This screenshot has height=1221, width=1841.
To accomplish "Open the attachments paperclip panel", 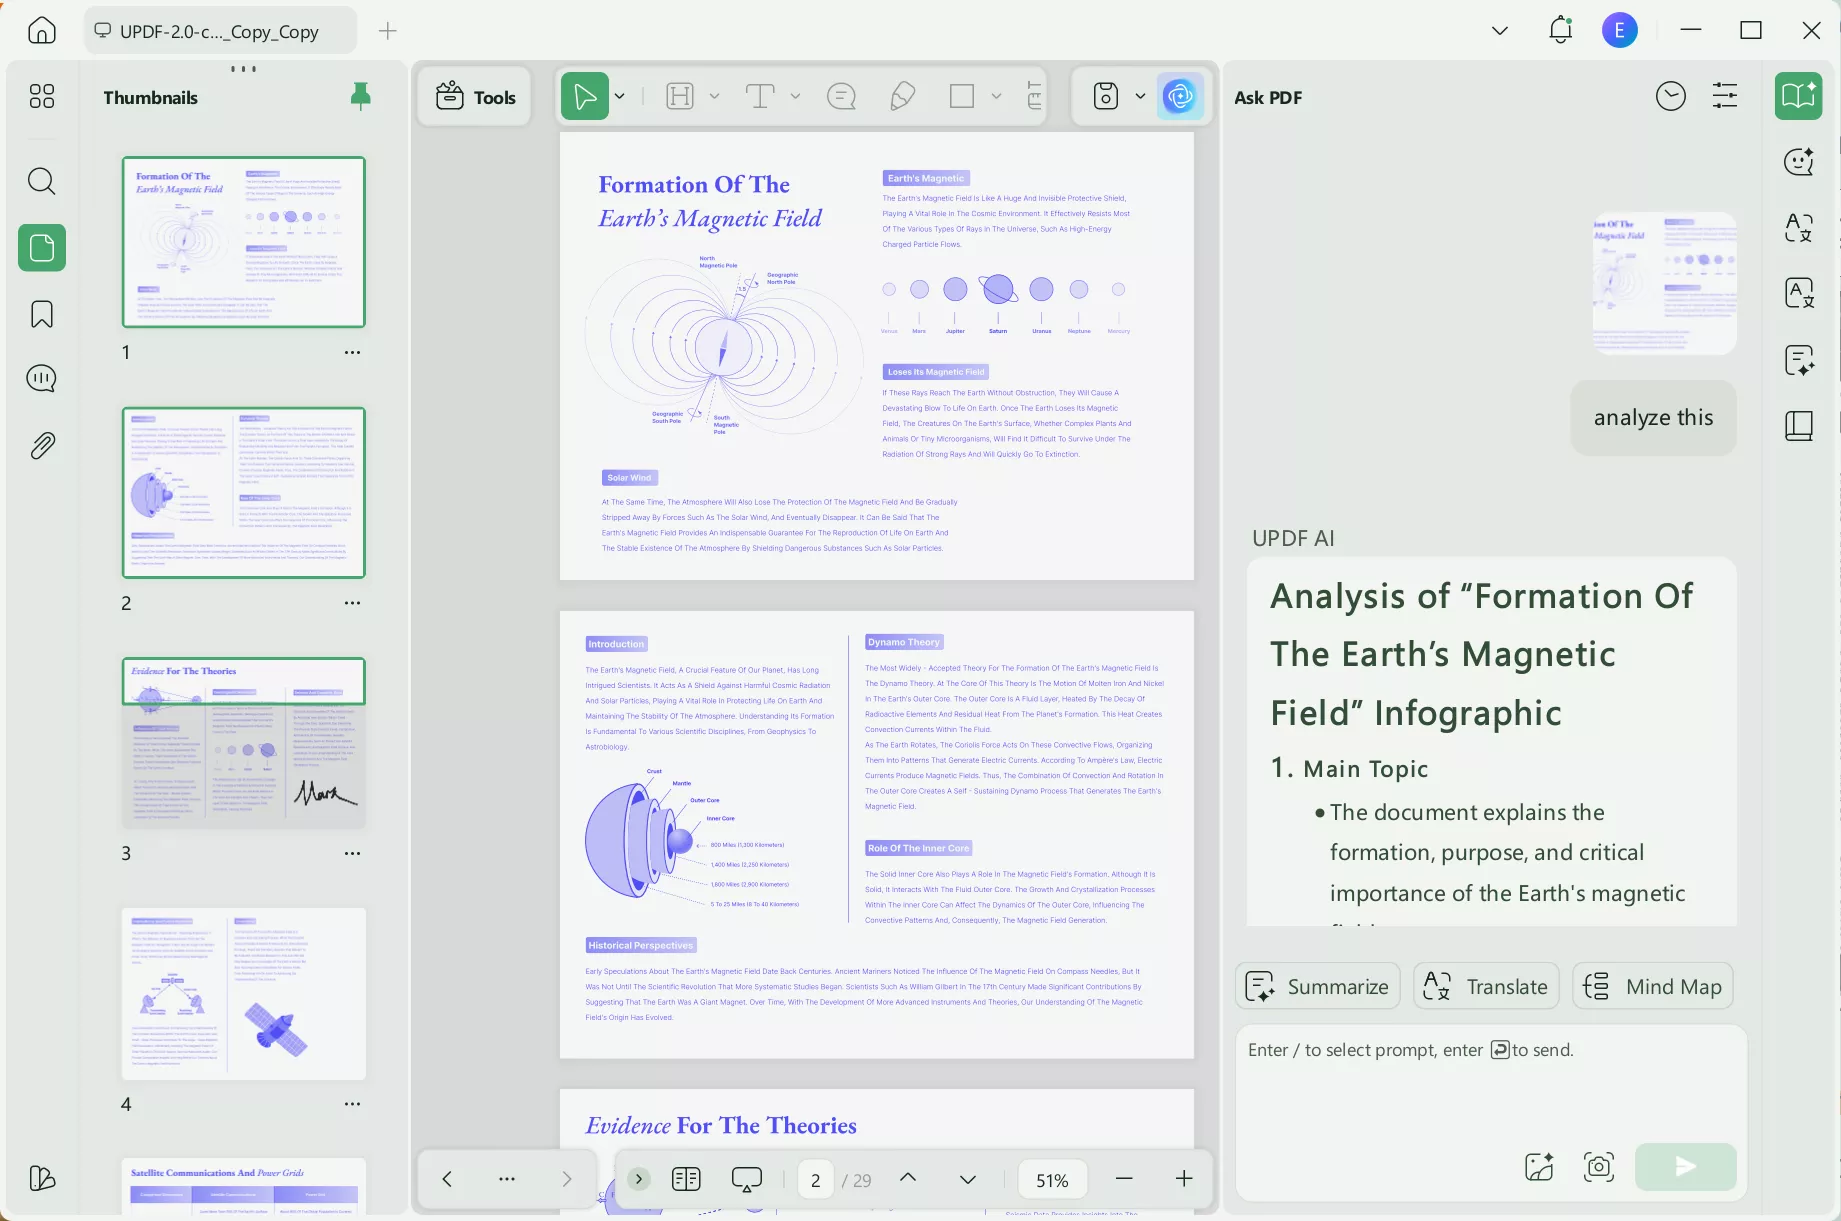I will tap(42, 445).
